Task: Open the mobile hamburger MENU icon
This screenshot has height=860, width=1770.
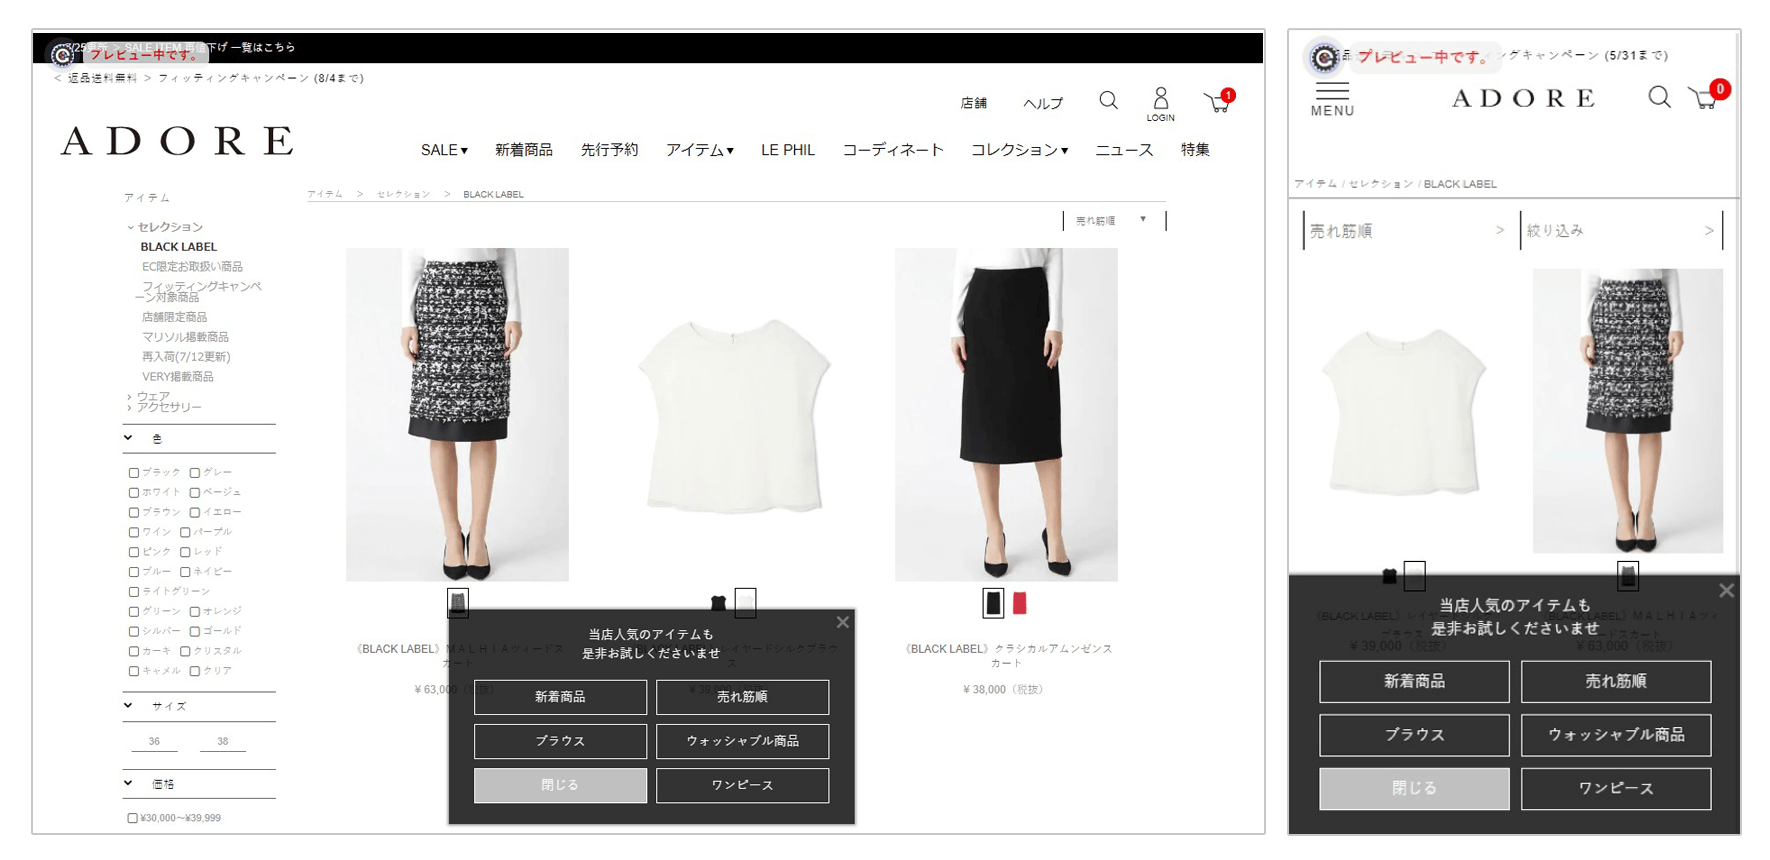Action: 1332,99
